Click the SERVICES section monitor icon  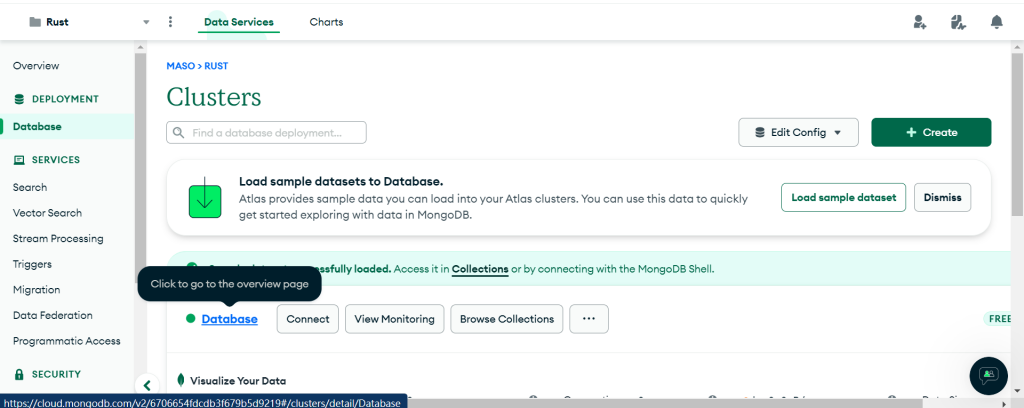tap(19, 160)
